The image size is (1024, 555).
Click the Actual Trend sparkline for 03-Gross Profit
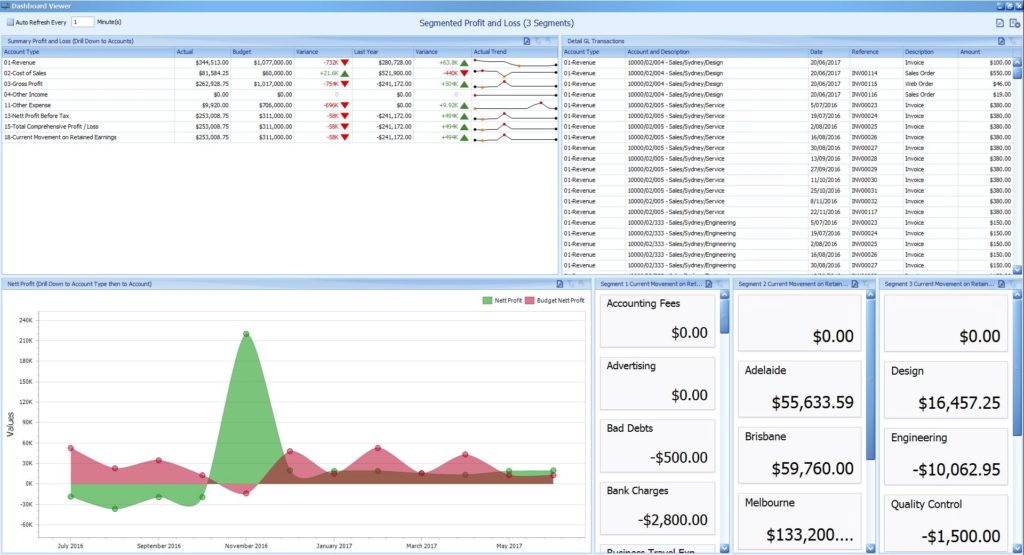[515, 84]
